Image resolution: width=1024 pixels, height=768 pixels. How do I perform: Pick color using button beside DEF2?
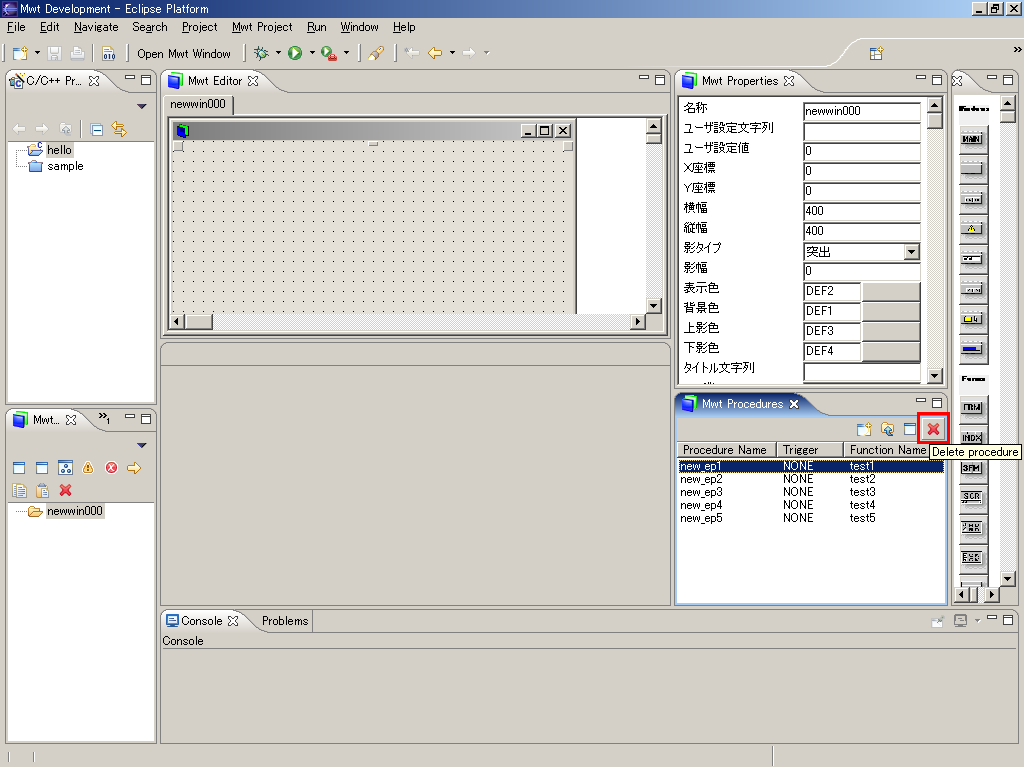pos(891,291)
